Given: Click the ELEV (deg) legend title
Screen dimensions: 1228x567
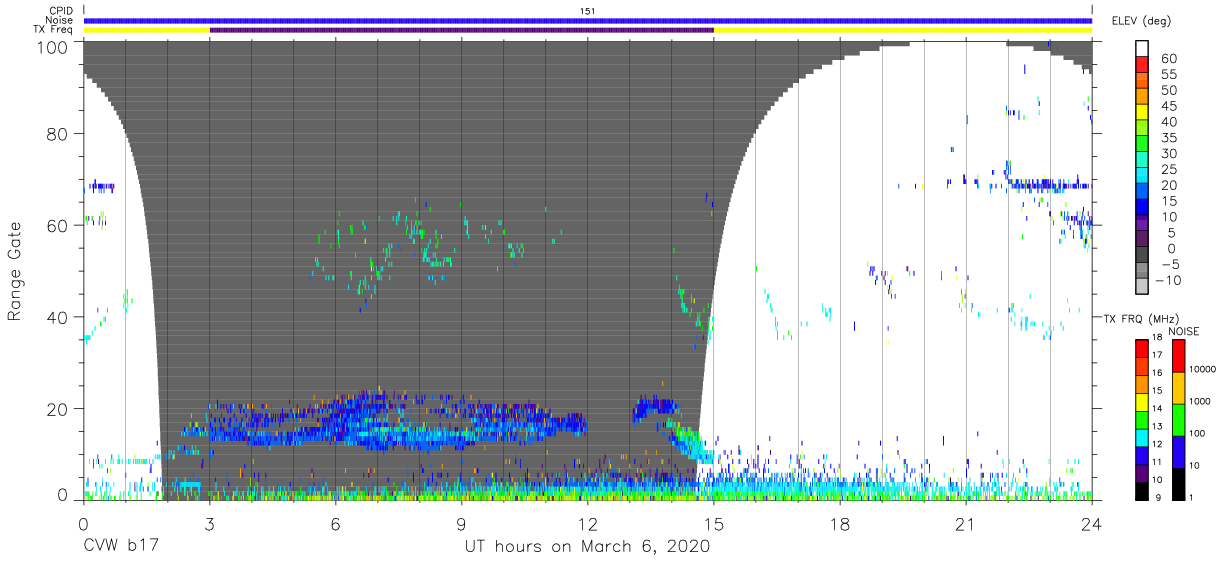Looking at the screenshot, I should (1141, 20).
